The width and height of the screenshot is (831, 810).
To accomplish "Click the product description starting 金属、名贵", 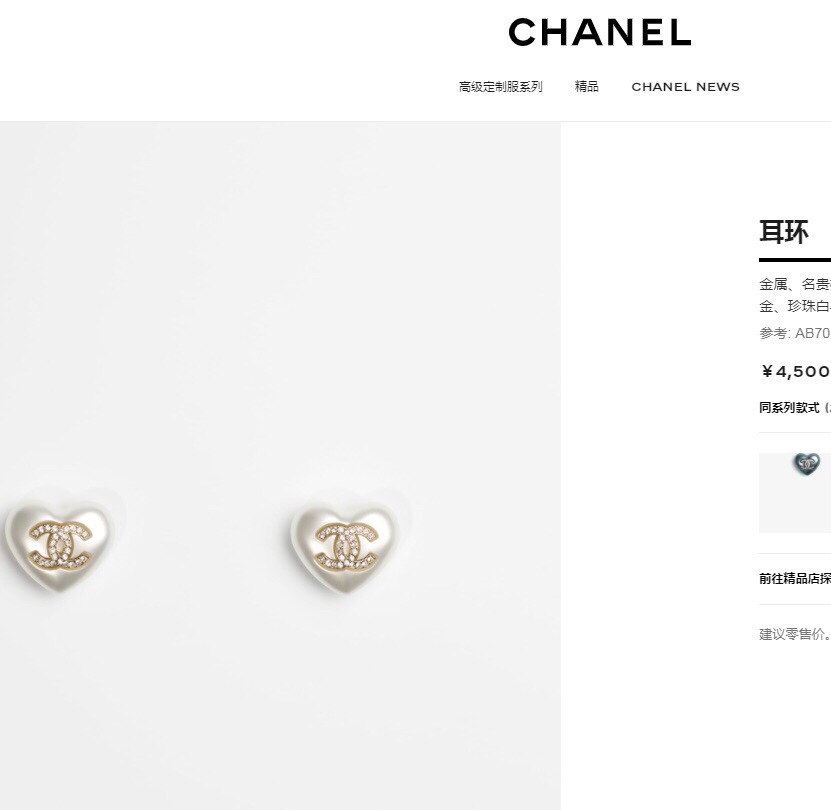I will click(795, 285).
